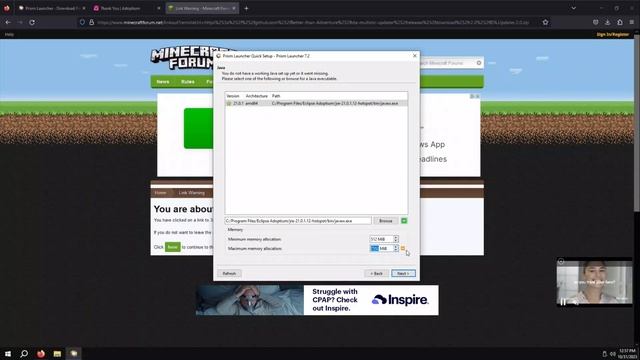Screen dimensions: 640x360
Task: Click the maximum memory allocation spinbox
Action: point(384,248)
